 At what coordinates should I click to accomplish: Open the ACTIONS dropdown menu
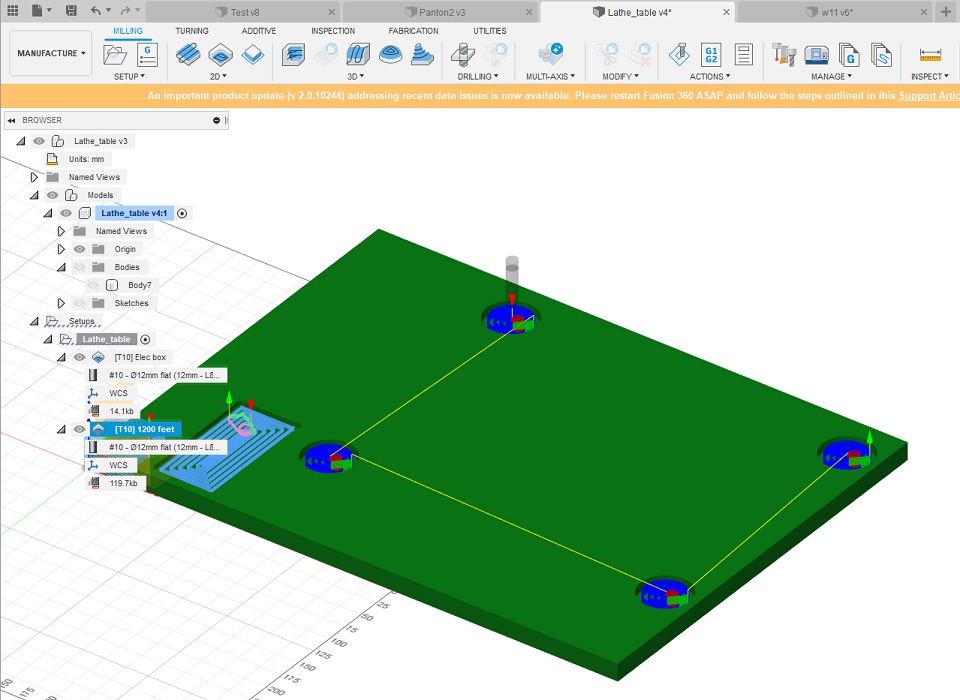point(710,77)
